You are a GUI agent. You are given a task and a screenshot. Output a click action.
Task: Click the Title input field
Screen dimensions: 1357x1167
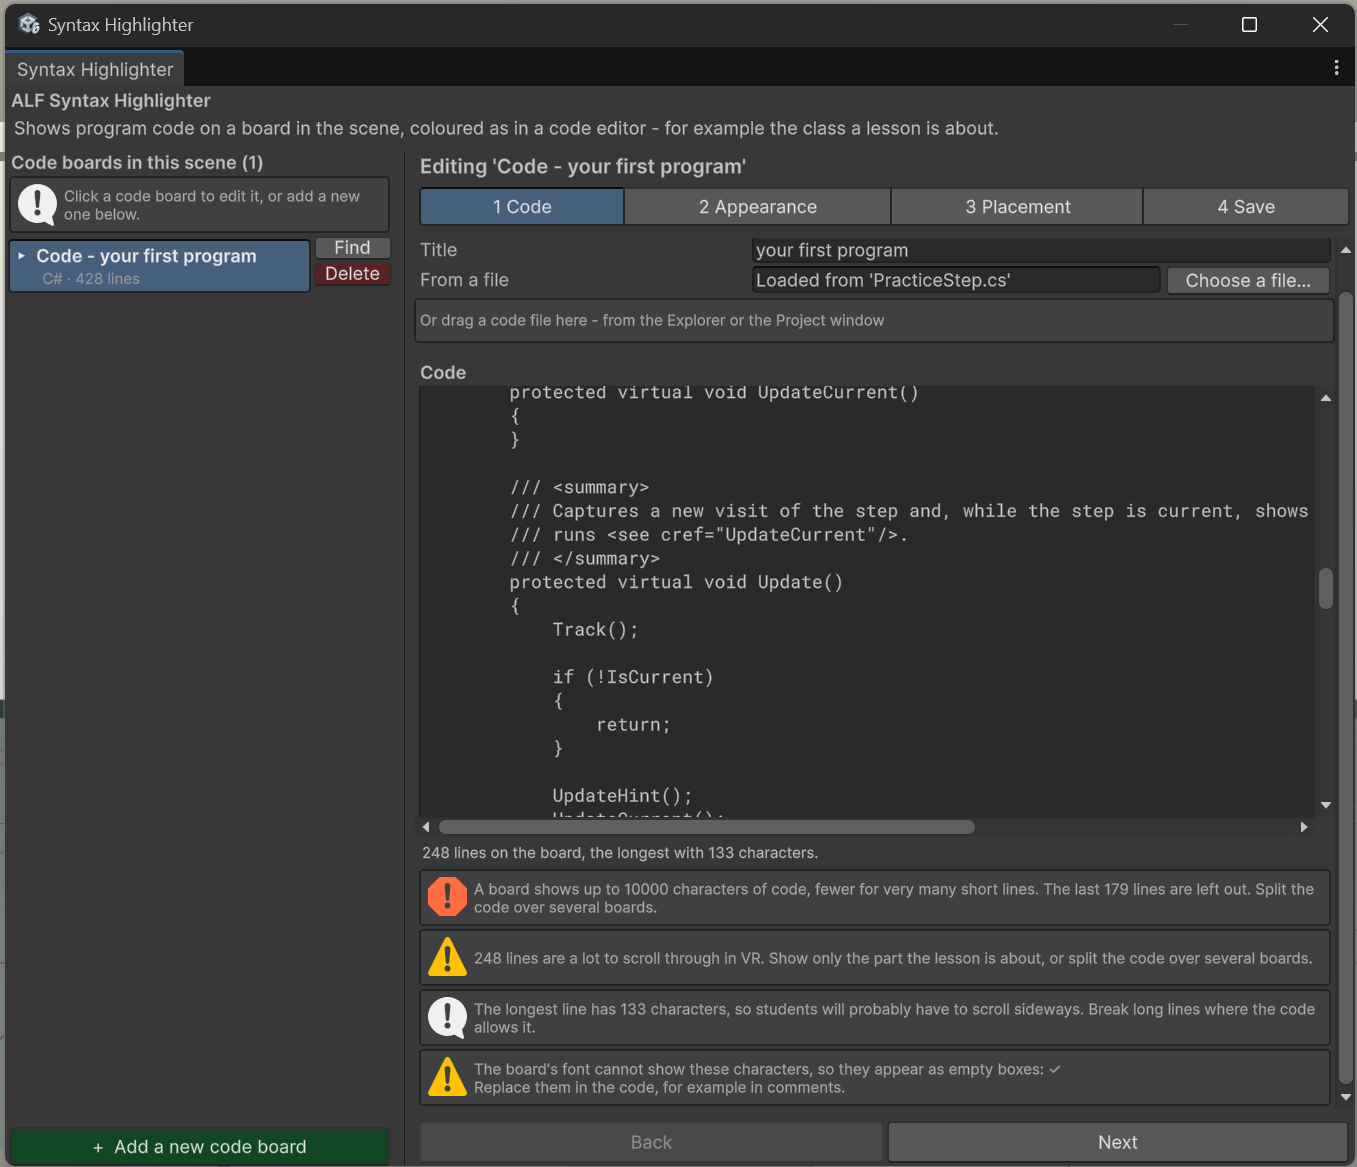[1041, 250]
